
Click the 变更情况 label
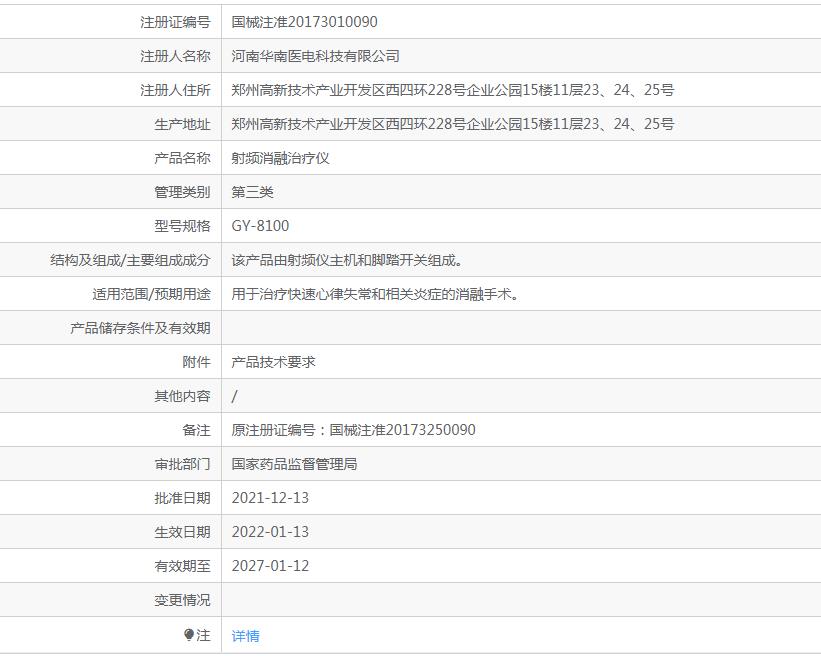click(182, 600)
